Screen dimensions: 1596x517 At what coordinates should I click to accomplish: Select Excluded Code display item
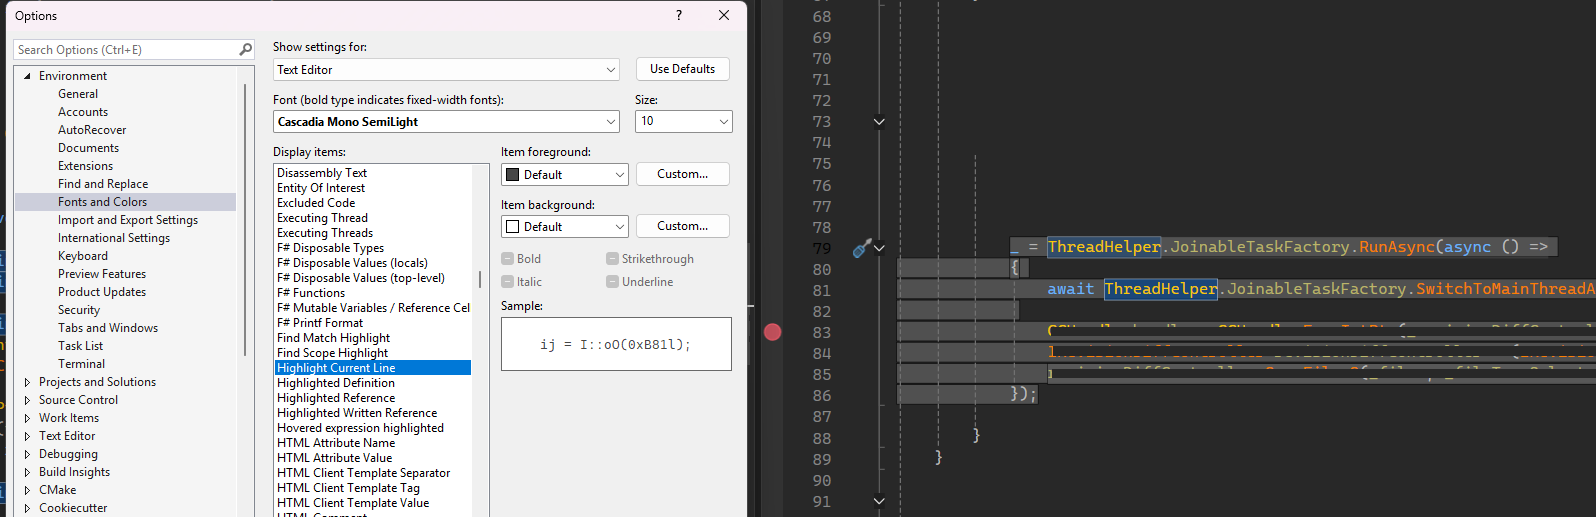tap(316, 203)
